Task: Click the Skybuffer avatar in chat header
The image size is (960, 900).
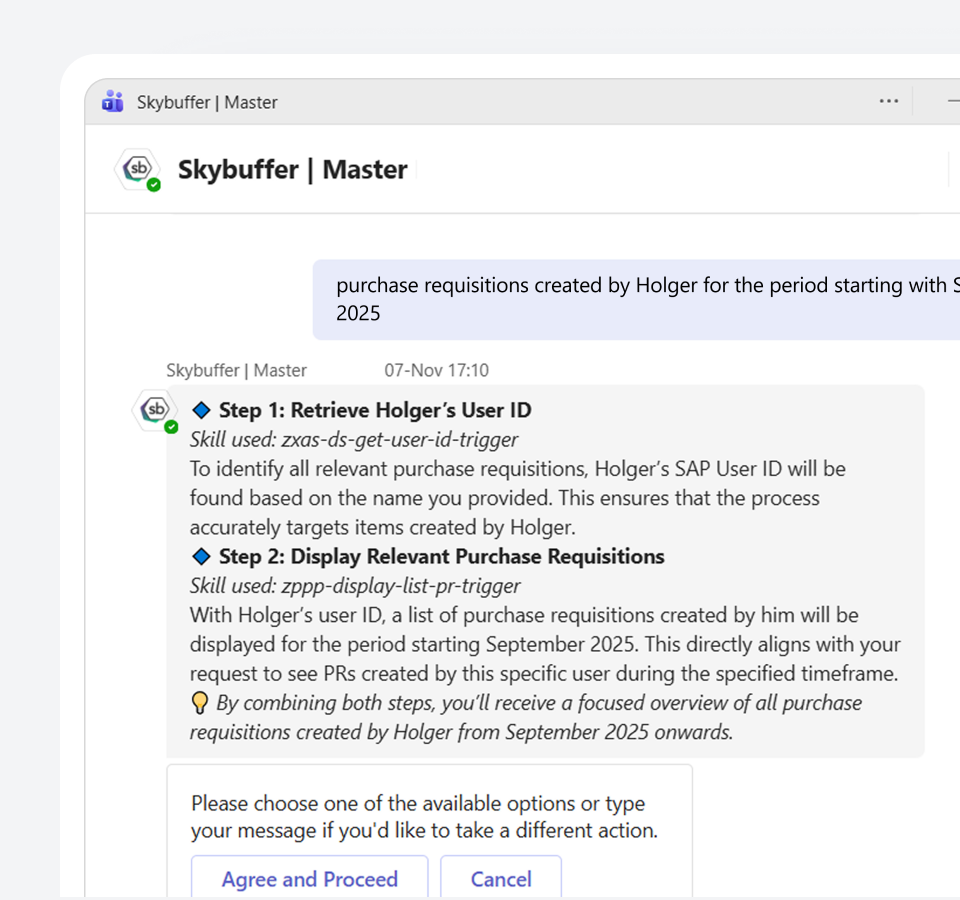Action: [x=137, y=169]
